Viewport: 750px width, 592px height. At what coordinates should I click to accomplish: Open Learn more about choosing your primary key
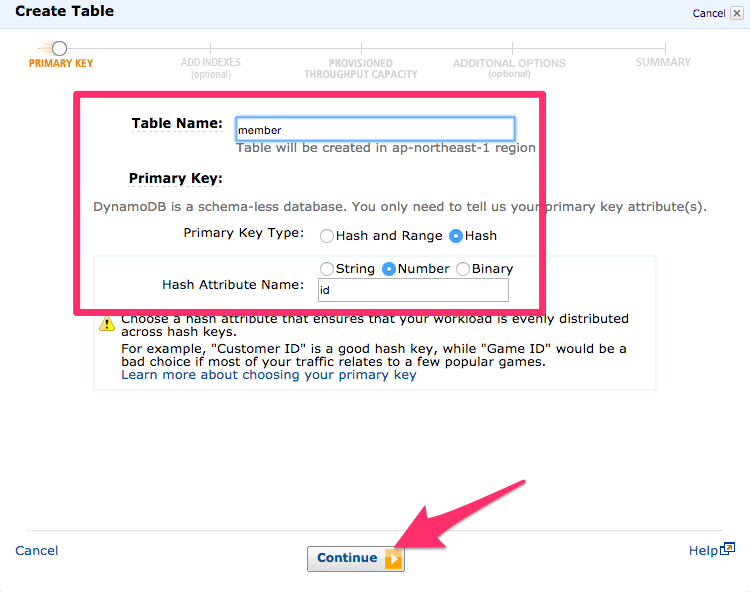tap(269, 374)
